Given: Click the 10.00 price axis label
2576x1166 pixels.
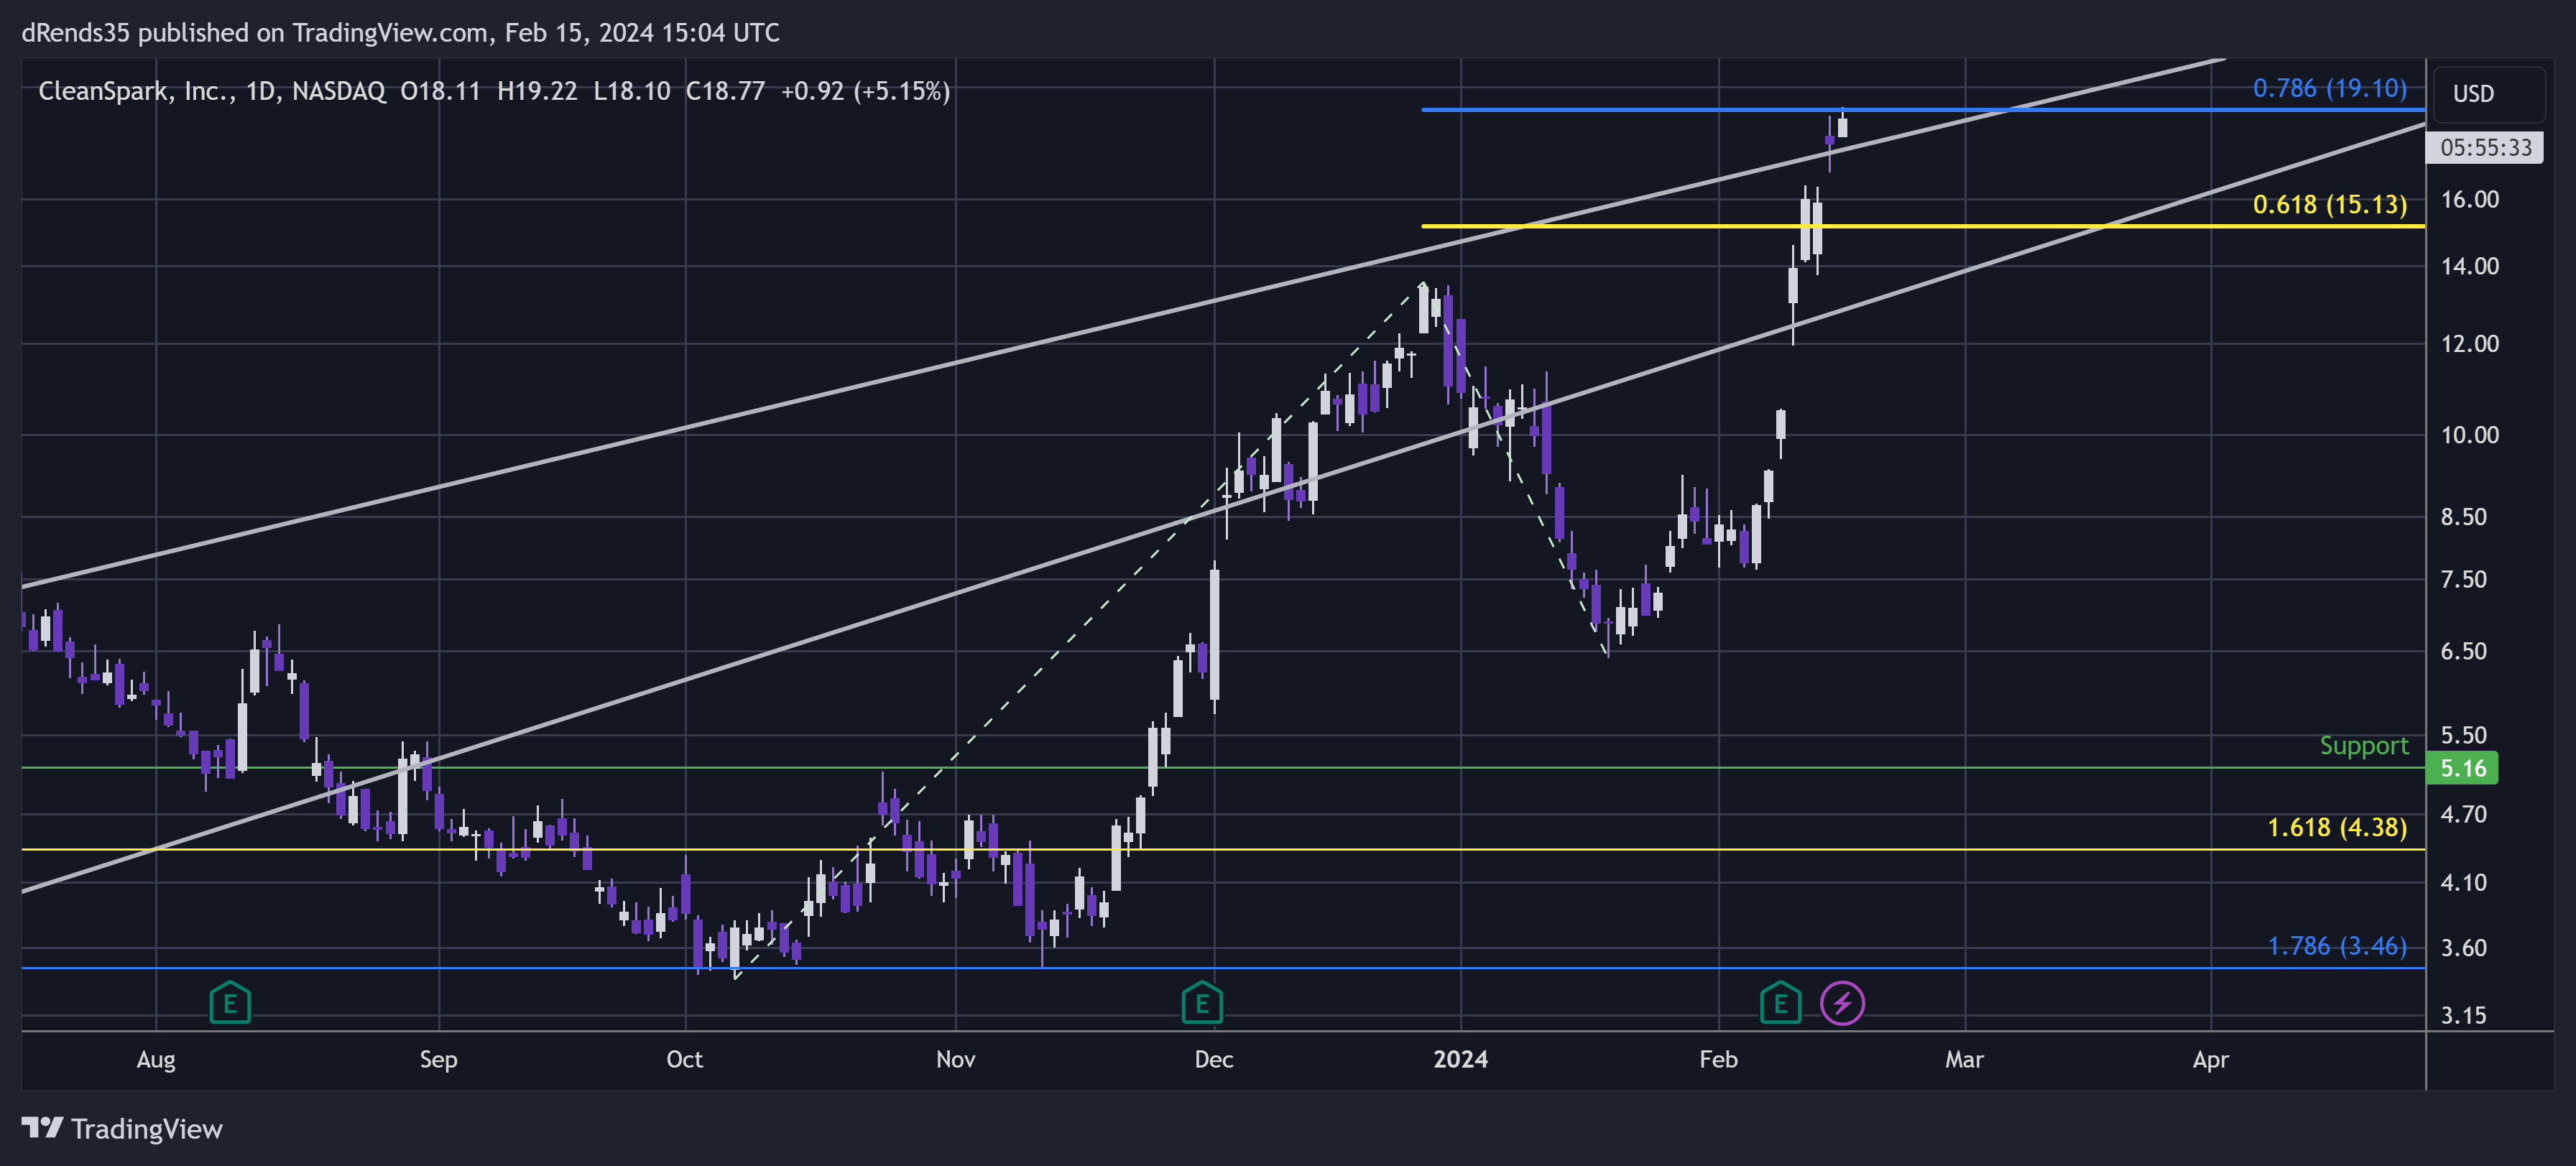Looking at the screenshot, I should click(2469, 434).
